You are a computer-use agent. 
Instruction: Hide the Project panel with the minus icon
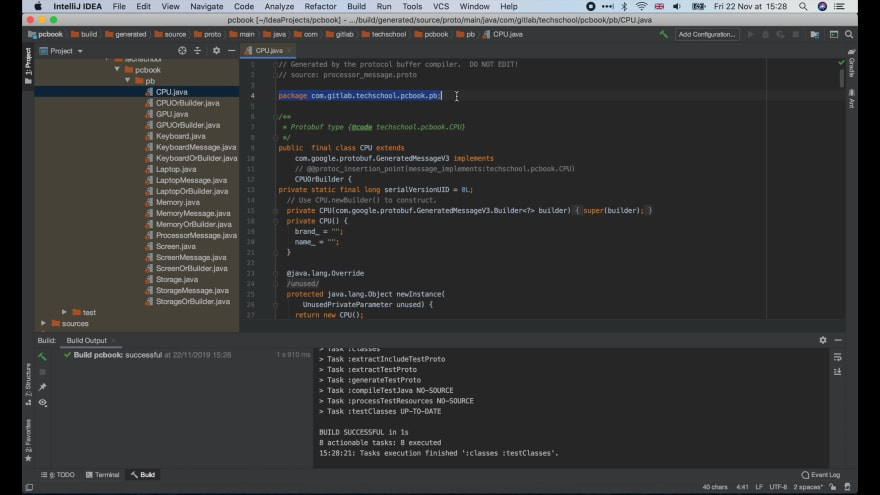pyautogui.click(x=231, y=51)
